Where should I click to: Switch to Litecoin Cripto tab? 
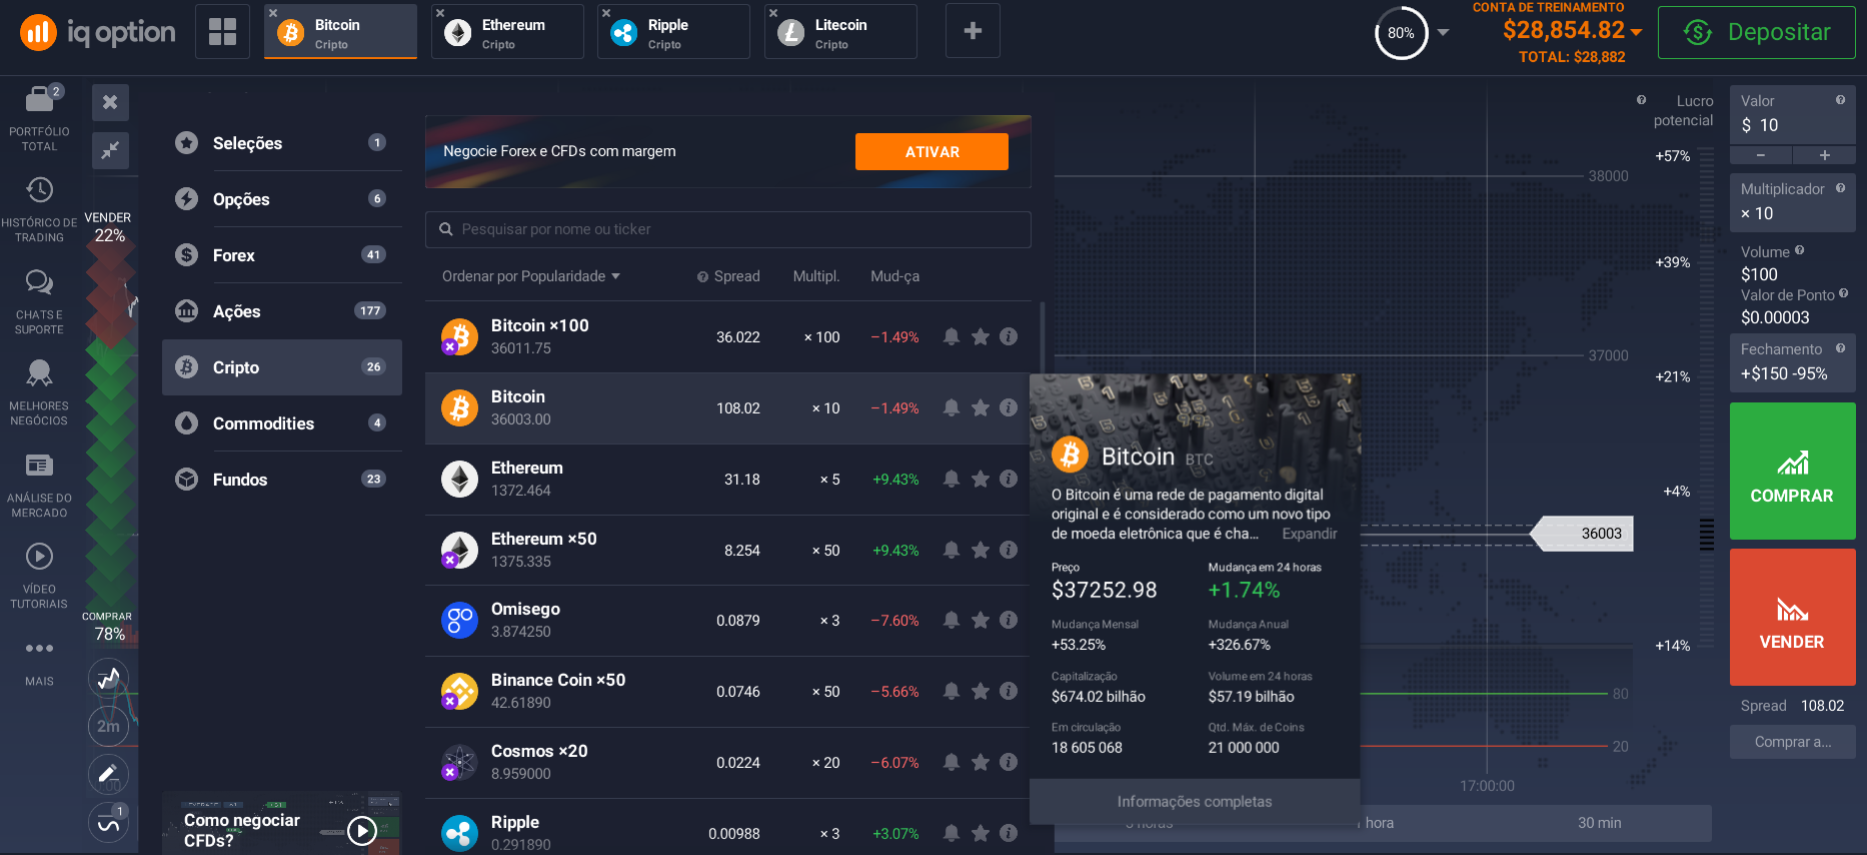(x=841, y=32)
